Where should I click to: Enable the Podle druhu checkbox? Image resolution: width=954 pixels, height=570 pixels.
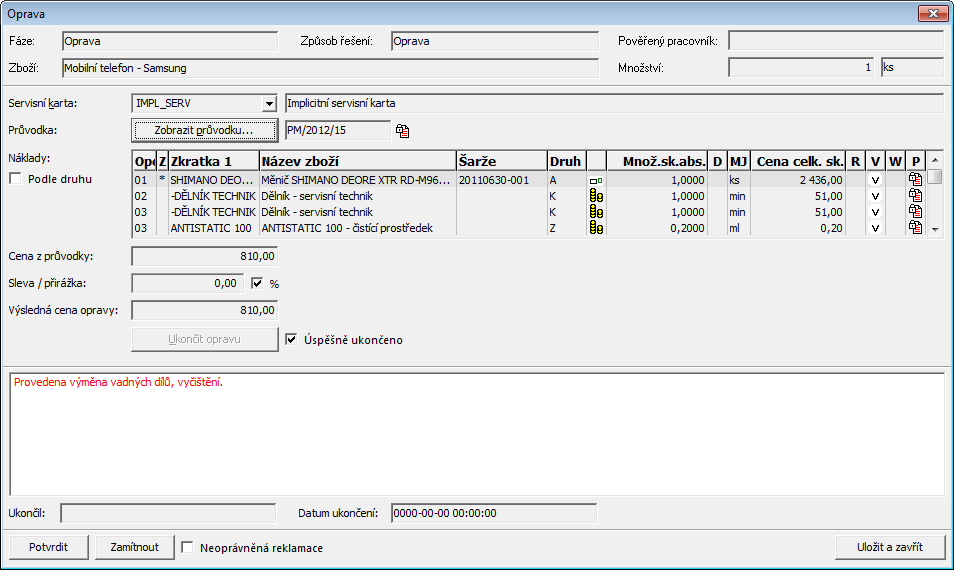point(16,179)
